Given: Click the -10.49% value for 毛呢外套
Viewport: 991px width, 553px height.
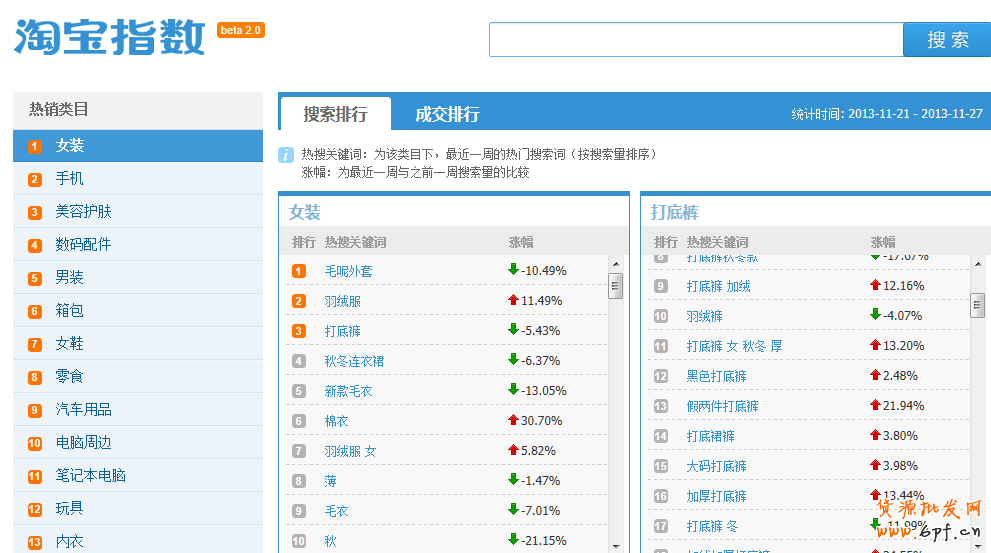Looking at the screenshot, I should pyautogui.click(x=544, y=270).
